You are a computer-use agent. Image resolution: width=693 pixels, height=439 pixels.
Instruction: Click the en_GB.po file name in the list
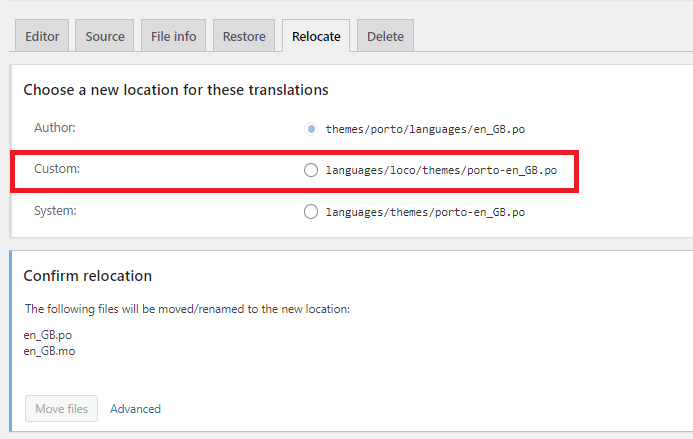click(48, 335)
